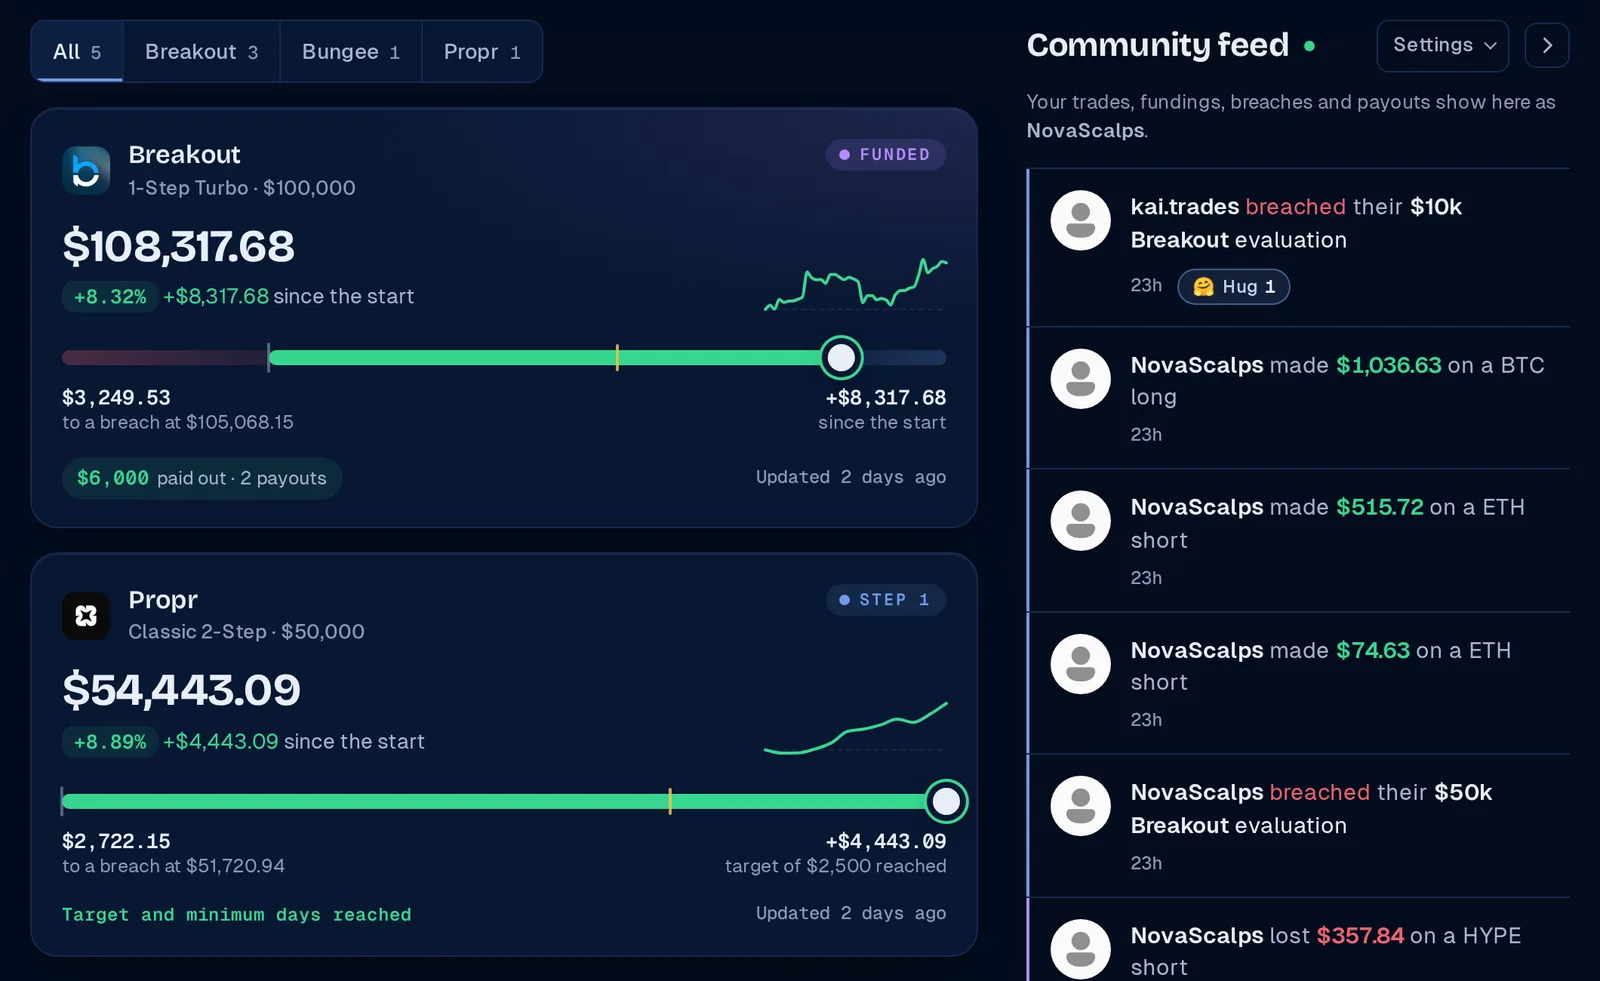The height and width of the screenshot is (981, 1600).
Task: Click avatar beside the $1,036.63 BTC long post
Action: [x=1080, y=379]
